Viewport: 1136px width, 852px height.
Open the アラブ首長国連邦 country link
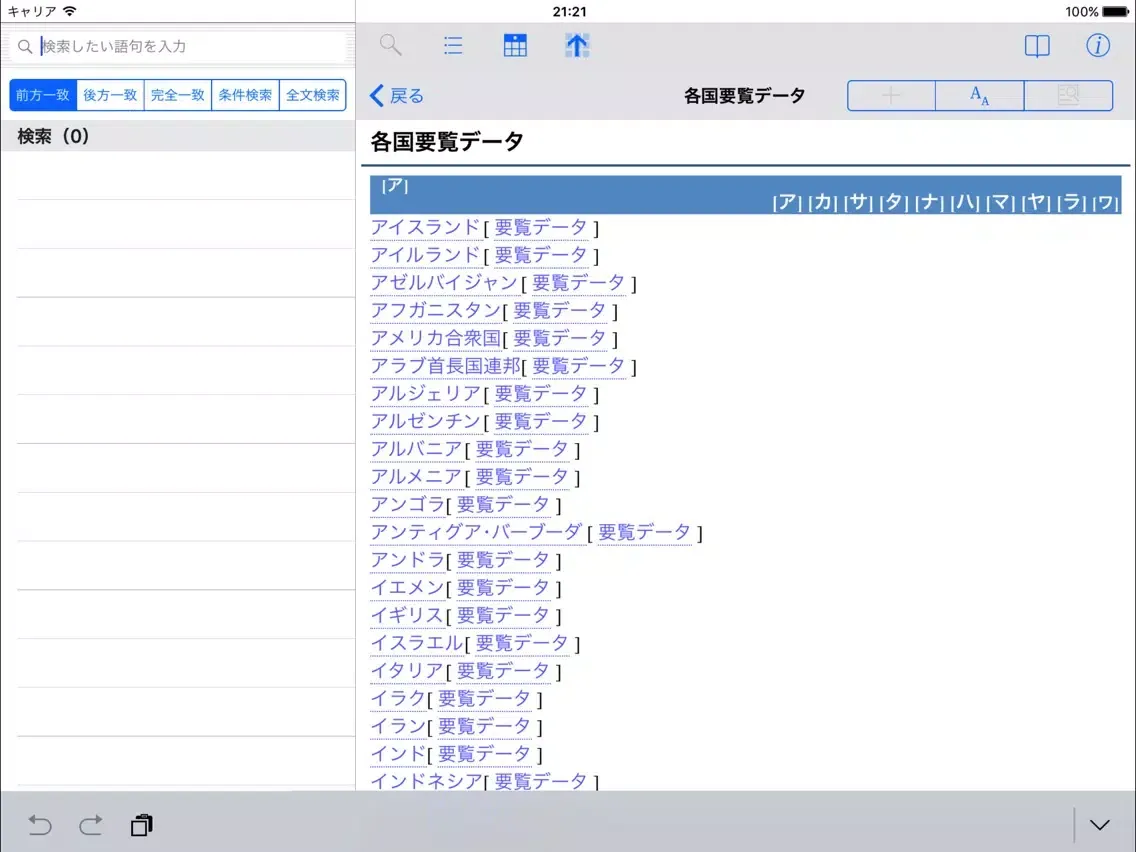point(445,366)
